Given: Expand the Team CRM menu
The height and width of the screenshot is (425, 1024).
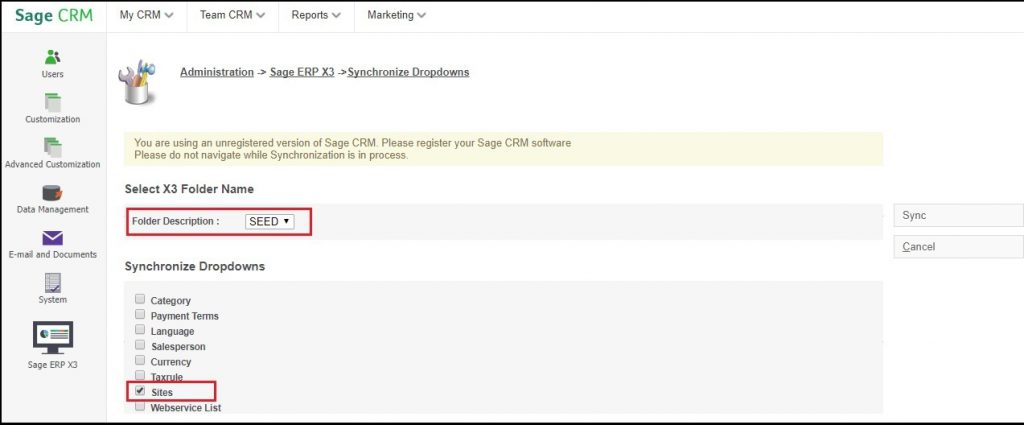Looking at the screenshot, I should point(232,15).
